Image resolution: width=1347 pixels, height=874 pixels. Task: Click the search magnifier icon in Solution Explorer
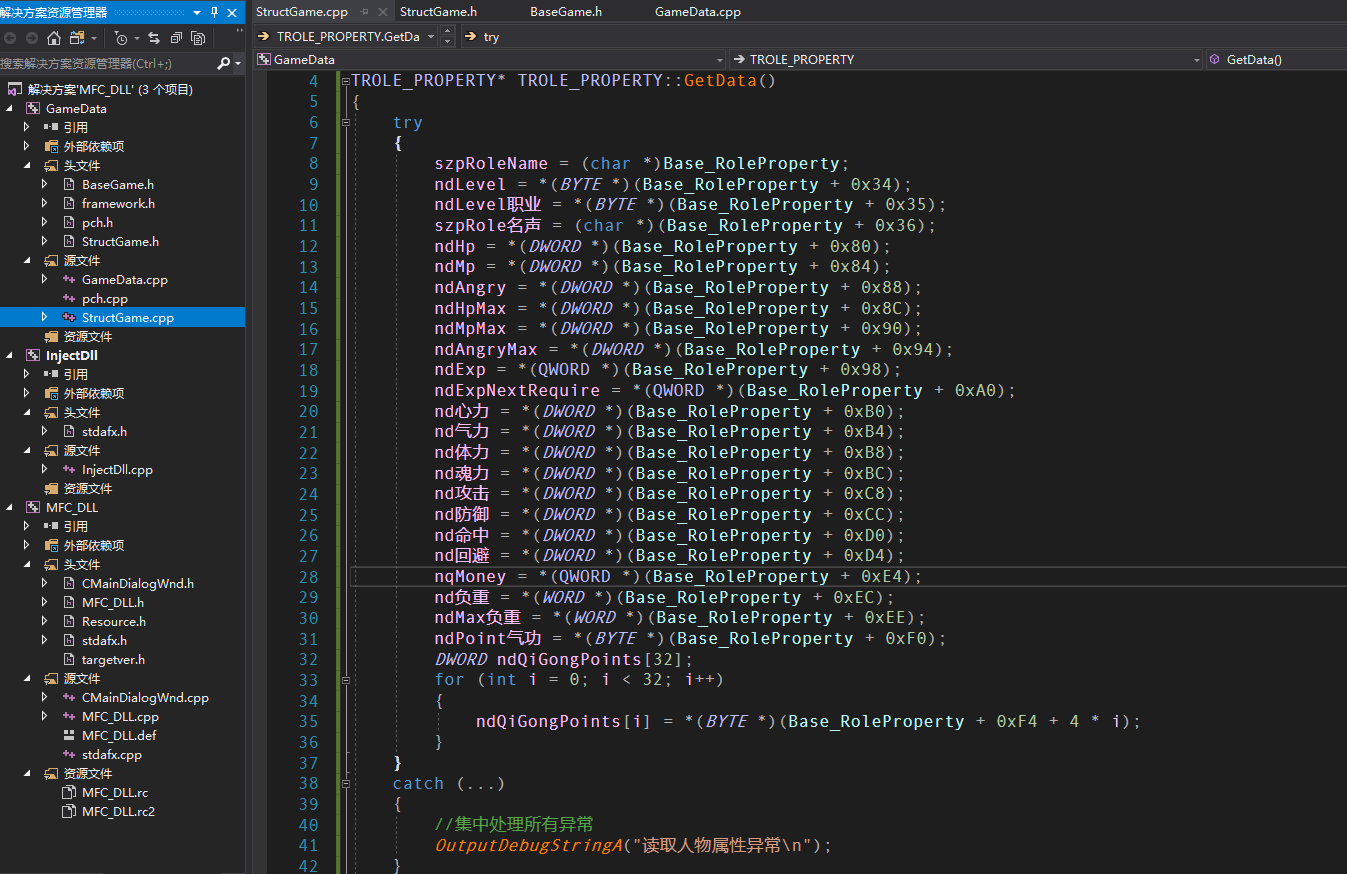pos(223,63)
